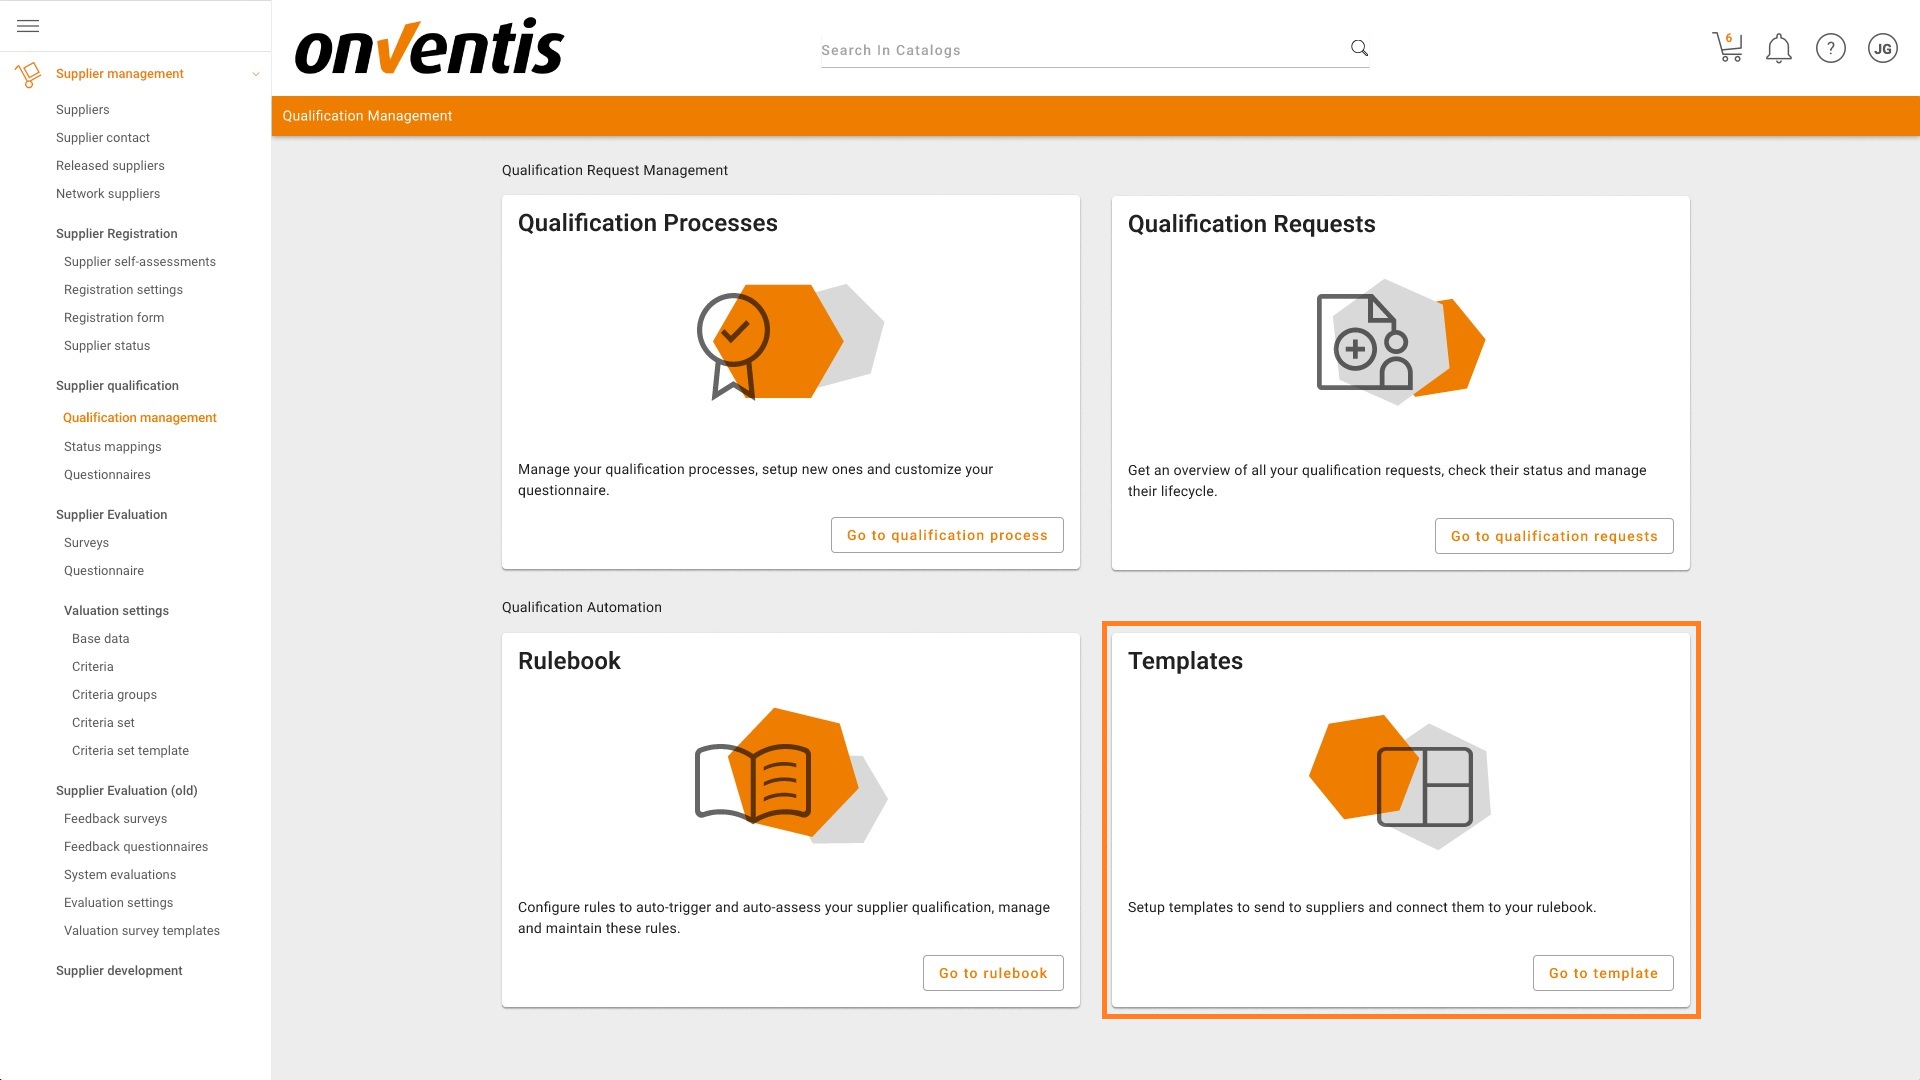Click the Go to rulebook button
1920x1080 pixels.
click(x=993, y=972)
